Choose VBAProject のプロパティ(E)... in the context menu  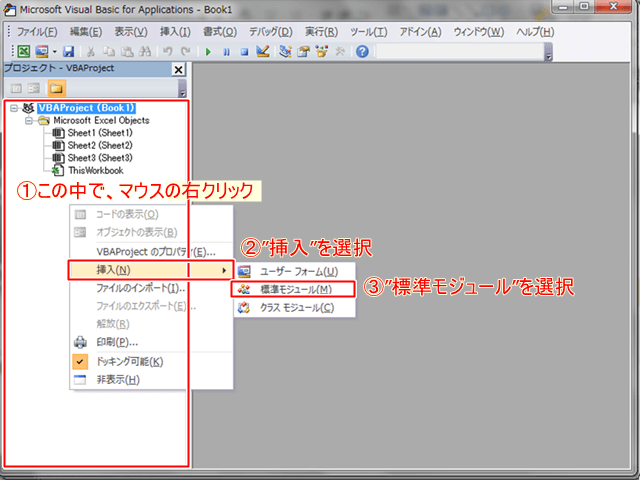coord(151,252)
